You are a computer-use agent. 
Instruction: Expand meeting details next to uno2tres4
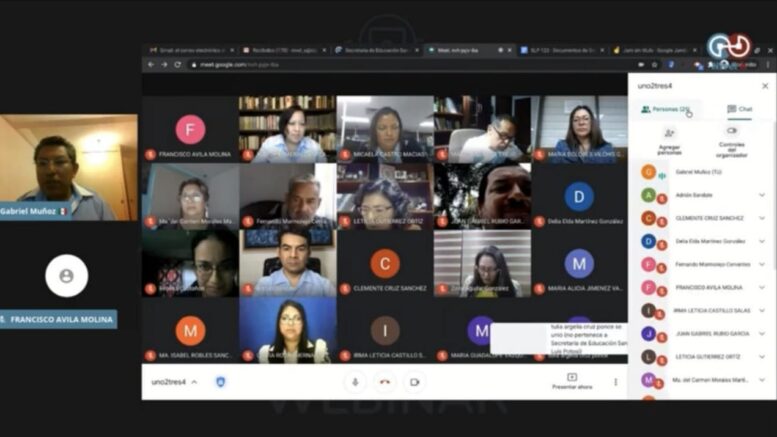pos(194,382)
